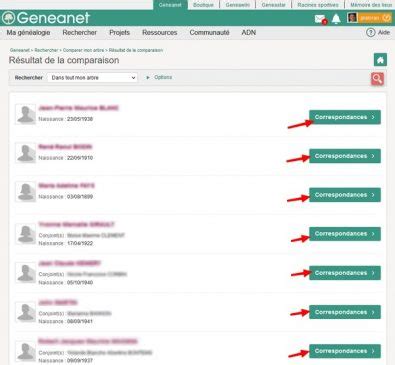395x365 pixels.
Task: Open the mail envelope messages icon
Action: (x=320, y=19)
